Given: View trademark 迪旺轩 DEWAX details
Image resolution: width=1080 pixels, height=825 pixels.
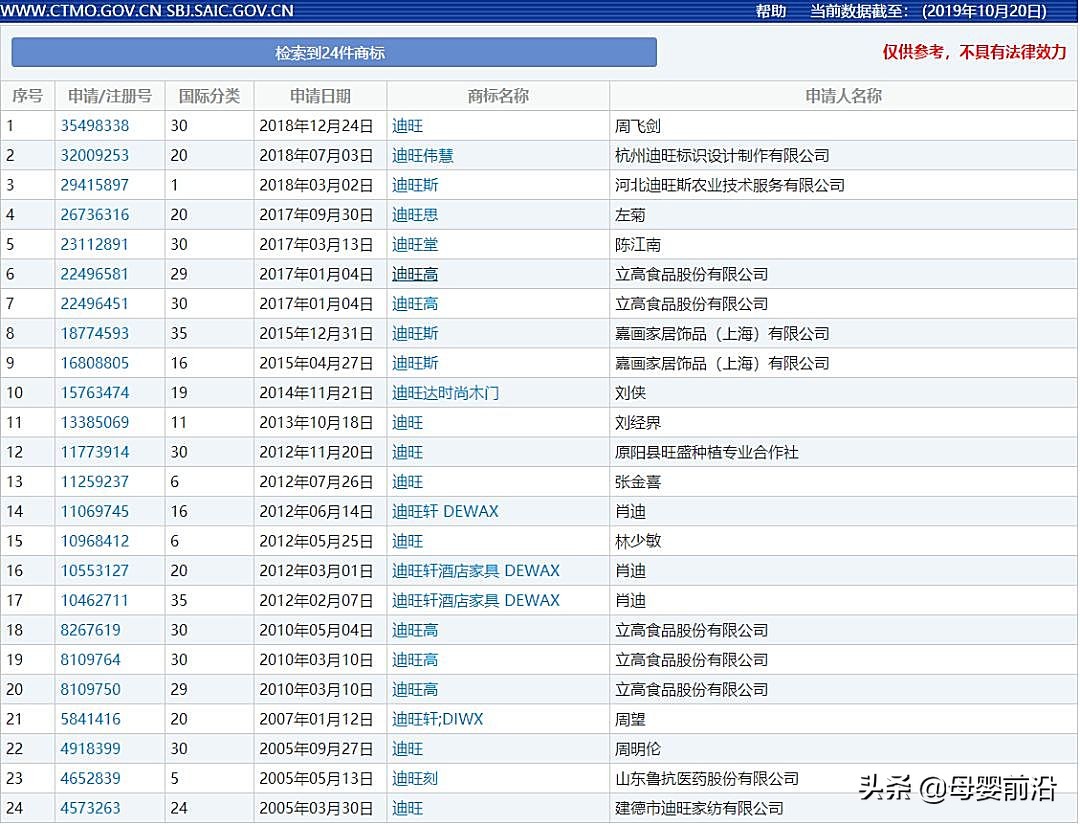Looking at the screenshot, I should coord(441,511).
